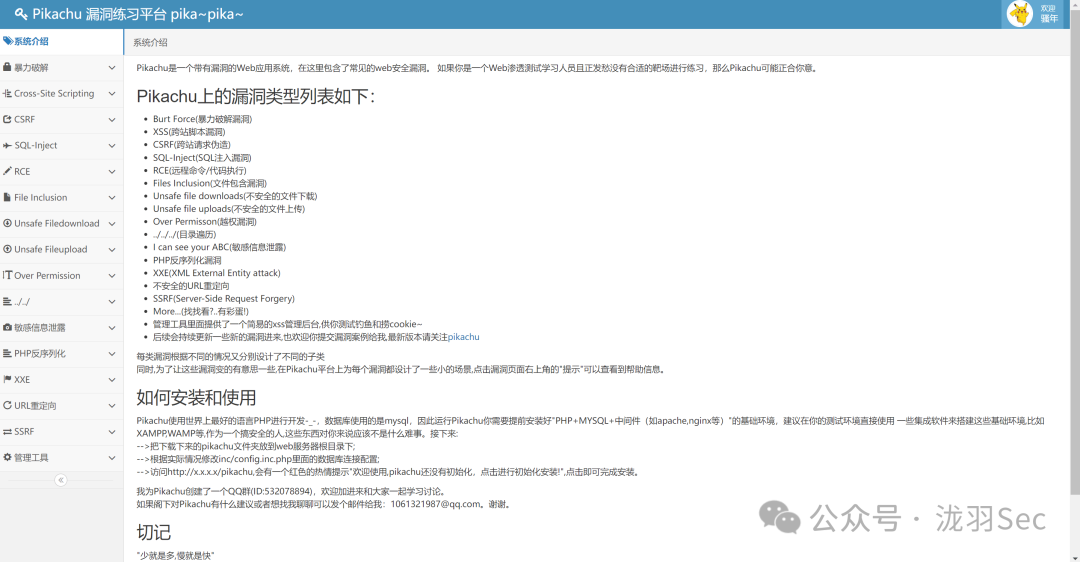This screenshot has width=1080, height=562.
Task: Open the 系统介绍 sidebar item
Action: point(61,41)
